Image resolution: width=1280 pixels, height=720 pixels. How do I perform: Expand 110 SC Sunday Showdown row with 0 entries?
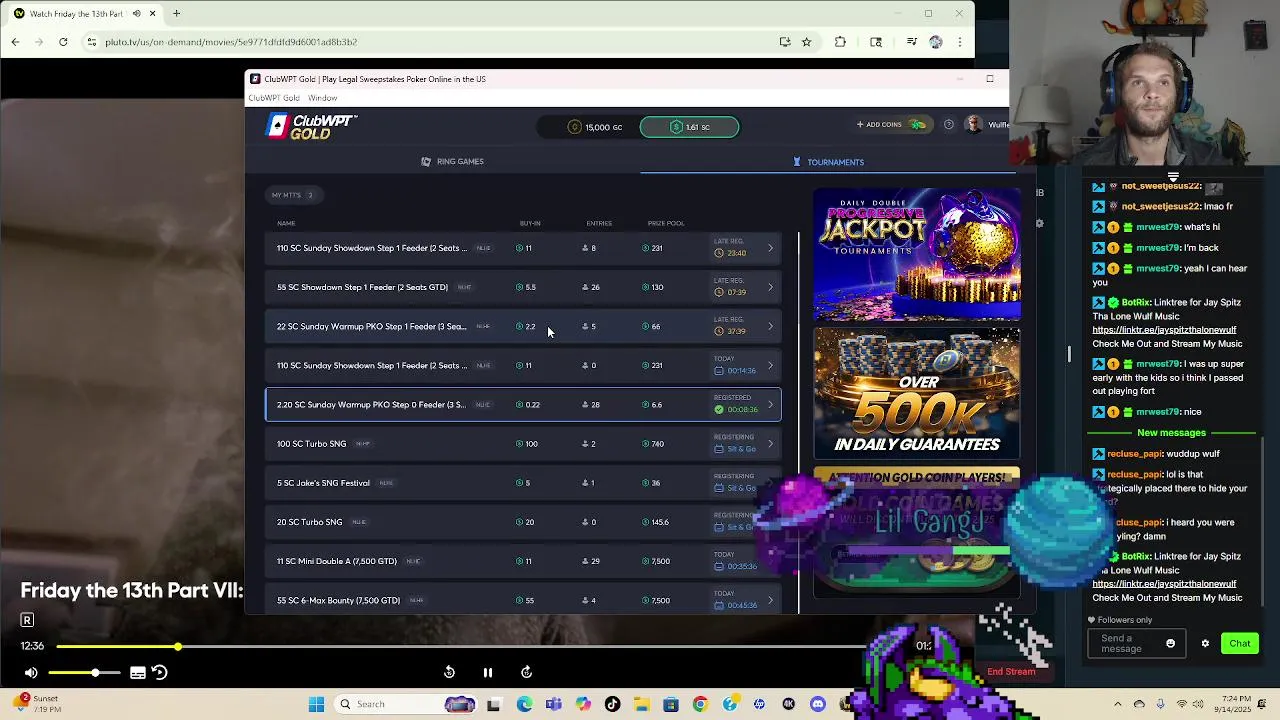click(x=770, y=365)
